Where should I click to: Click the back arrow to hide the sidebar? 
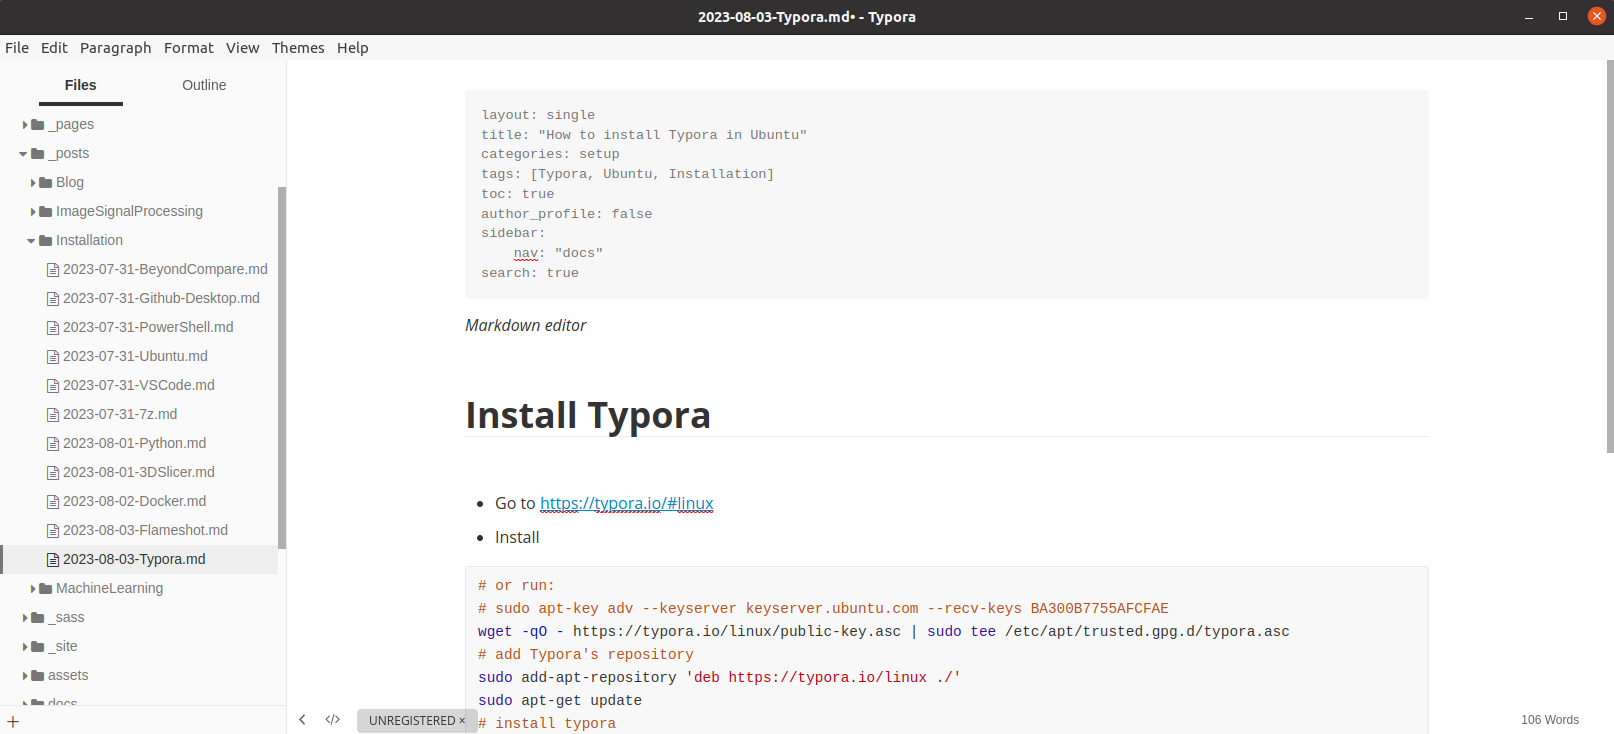pos(302,719)
